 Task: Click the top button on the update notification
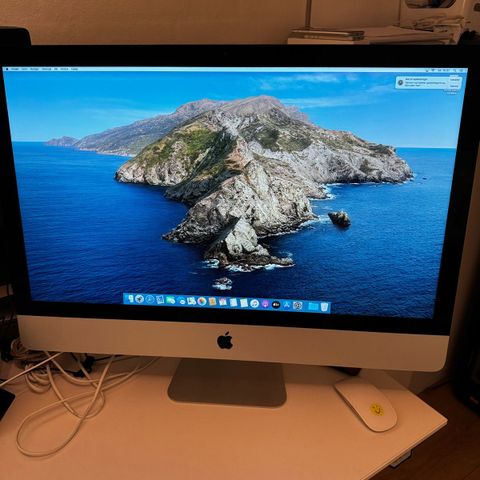[455, 80]
